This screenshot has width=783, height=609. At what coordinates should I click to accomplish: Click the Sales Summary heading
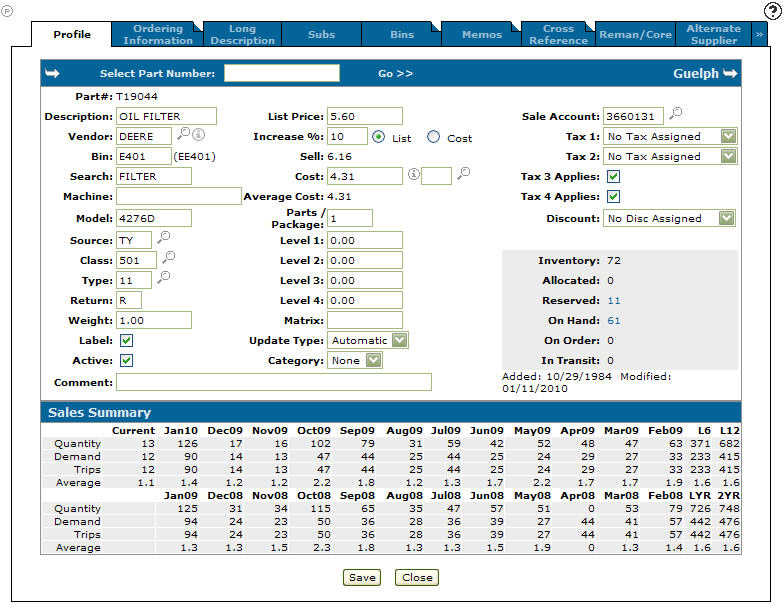pos(99,412)
